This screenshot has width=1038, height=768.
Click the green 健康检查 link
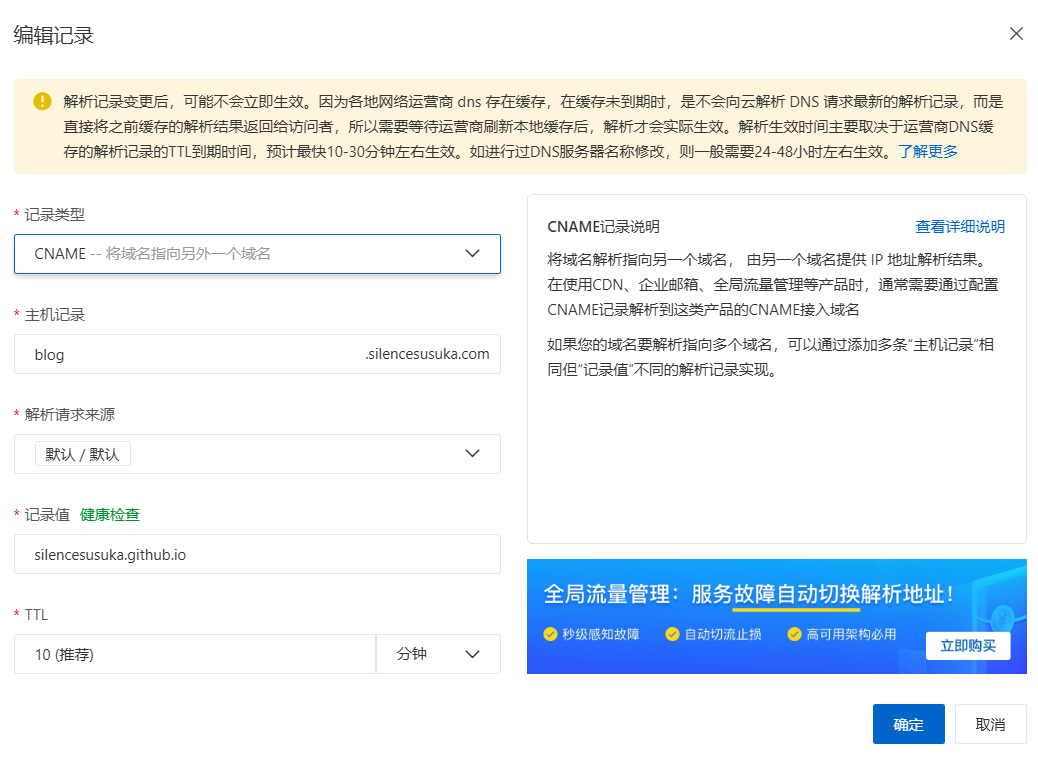pyautogui.click(x=110, y=515)
